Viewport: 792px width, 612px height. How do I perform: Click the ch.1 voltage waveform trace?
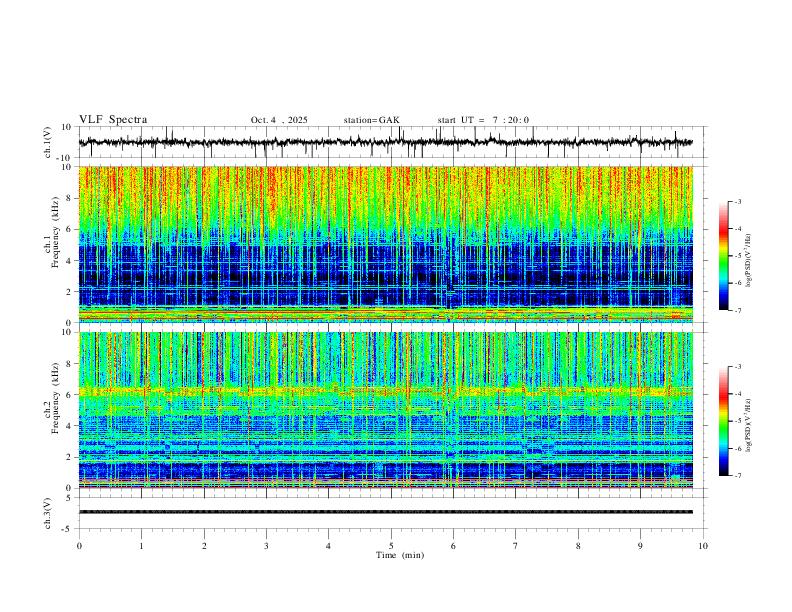pyautogui.click(x=385, y=142)
